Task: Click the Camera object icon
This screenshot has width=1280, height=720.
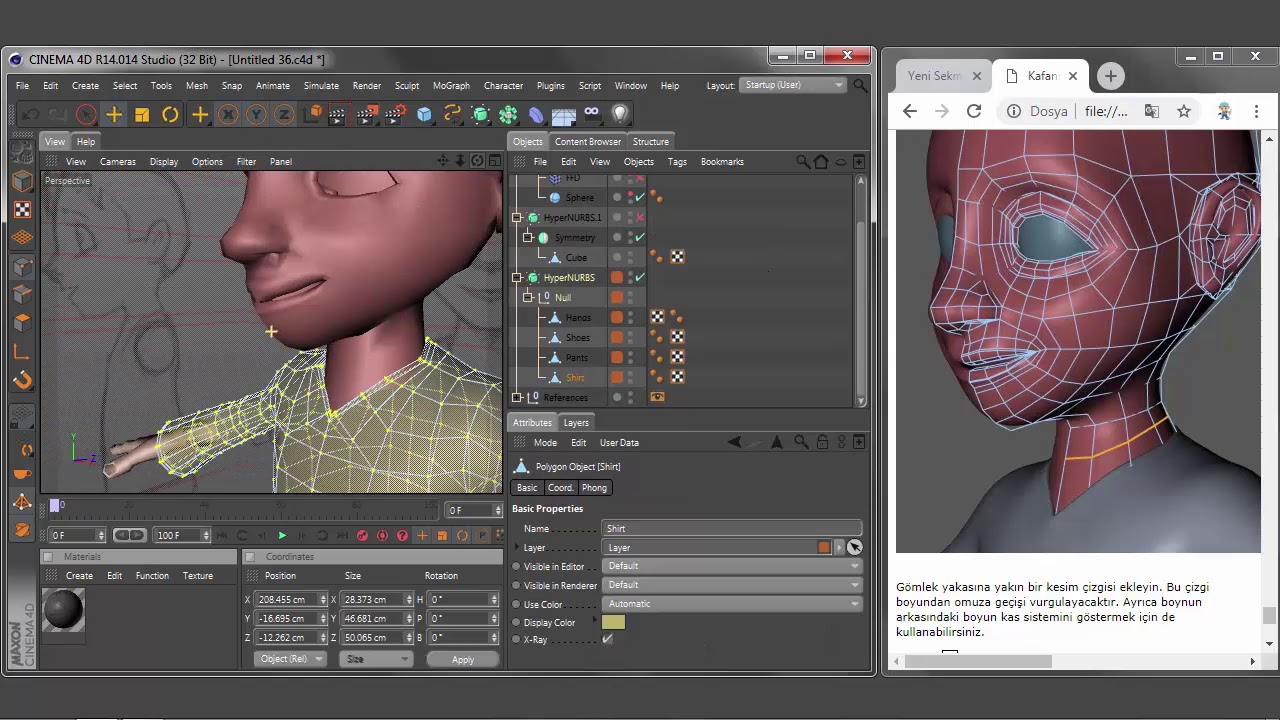Action: [x=592, y=114]
